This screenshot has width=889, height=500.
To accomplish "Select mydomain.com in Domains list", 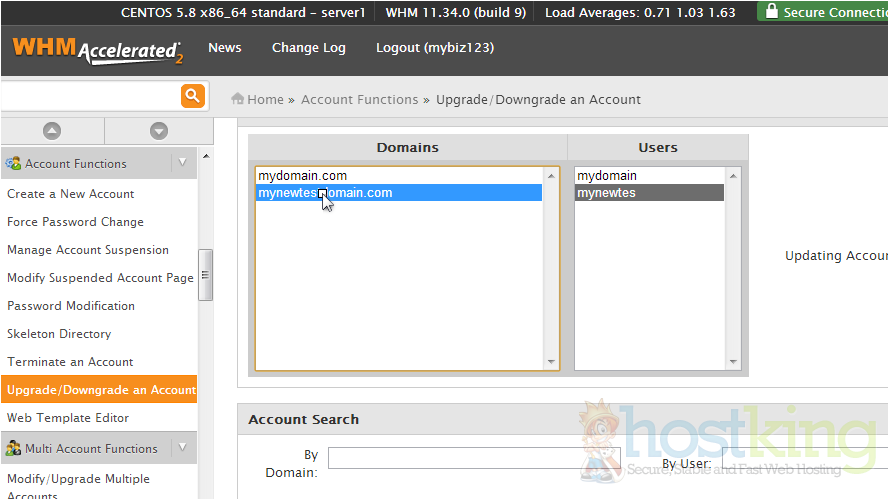I will point(303,176).
